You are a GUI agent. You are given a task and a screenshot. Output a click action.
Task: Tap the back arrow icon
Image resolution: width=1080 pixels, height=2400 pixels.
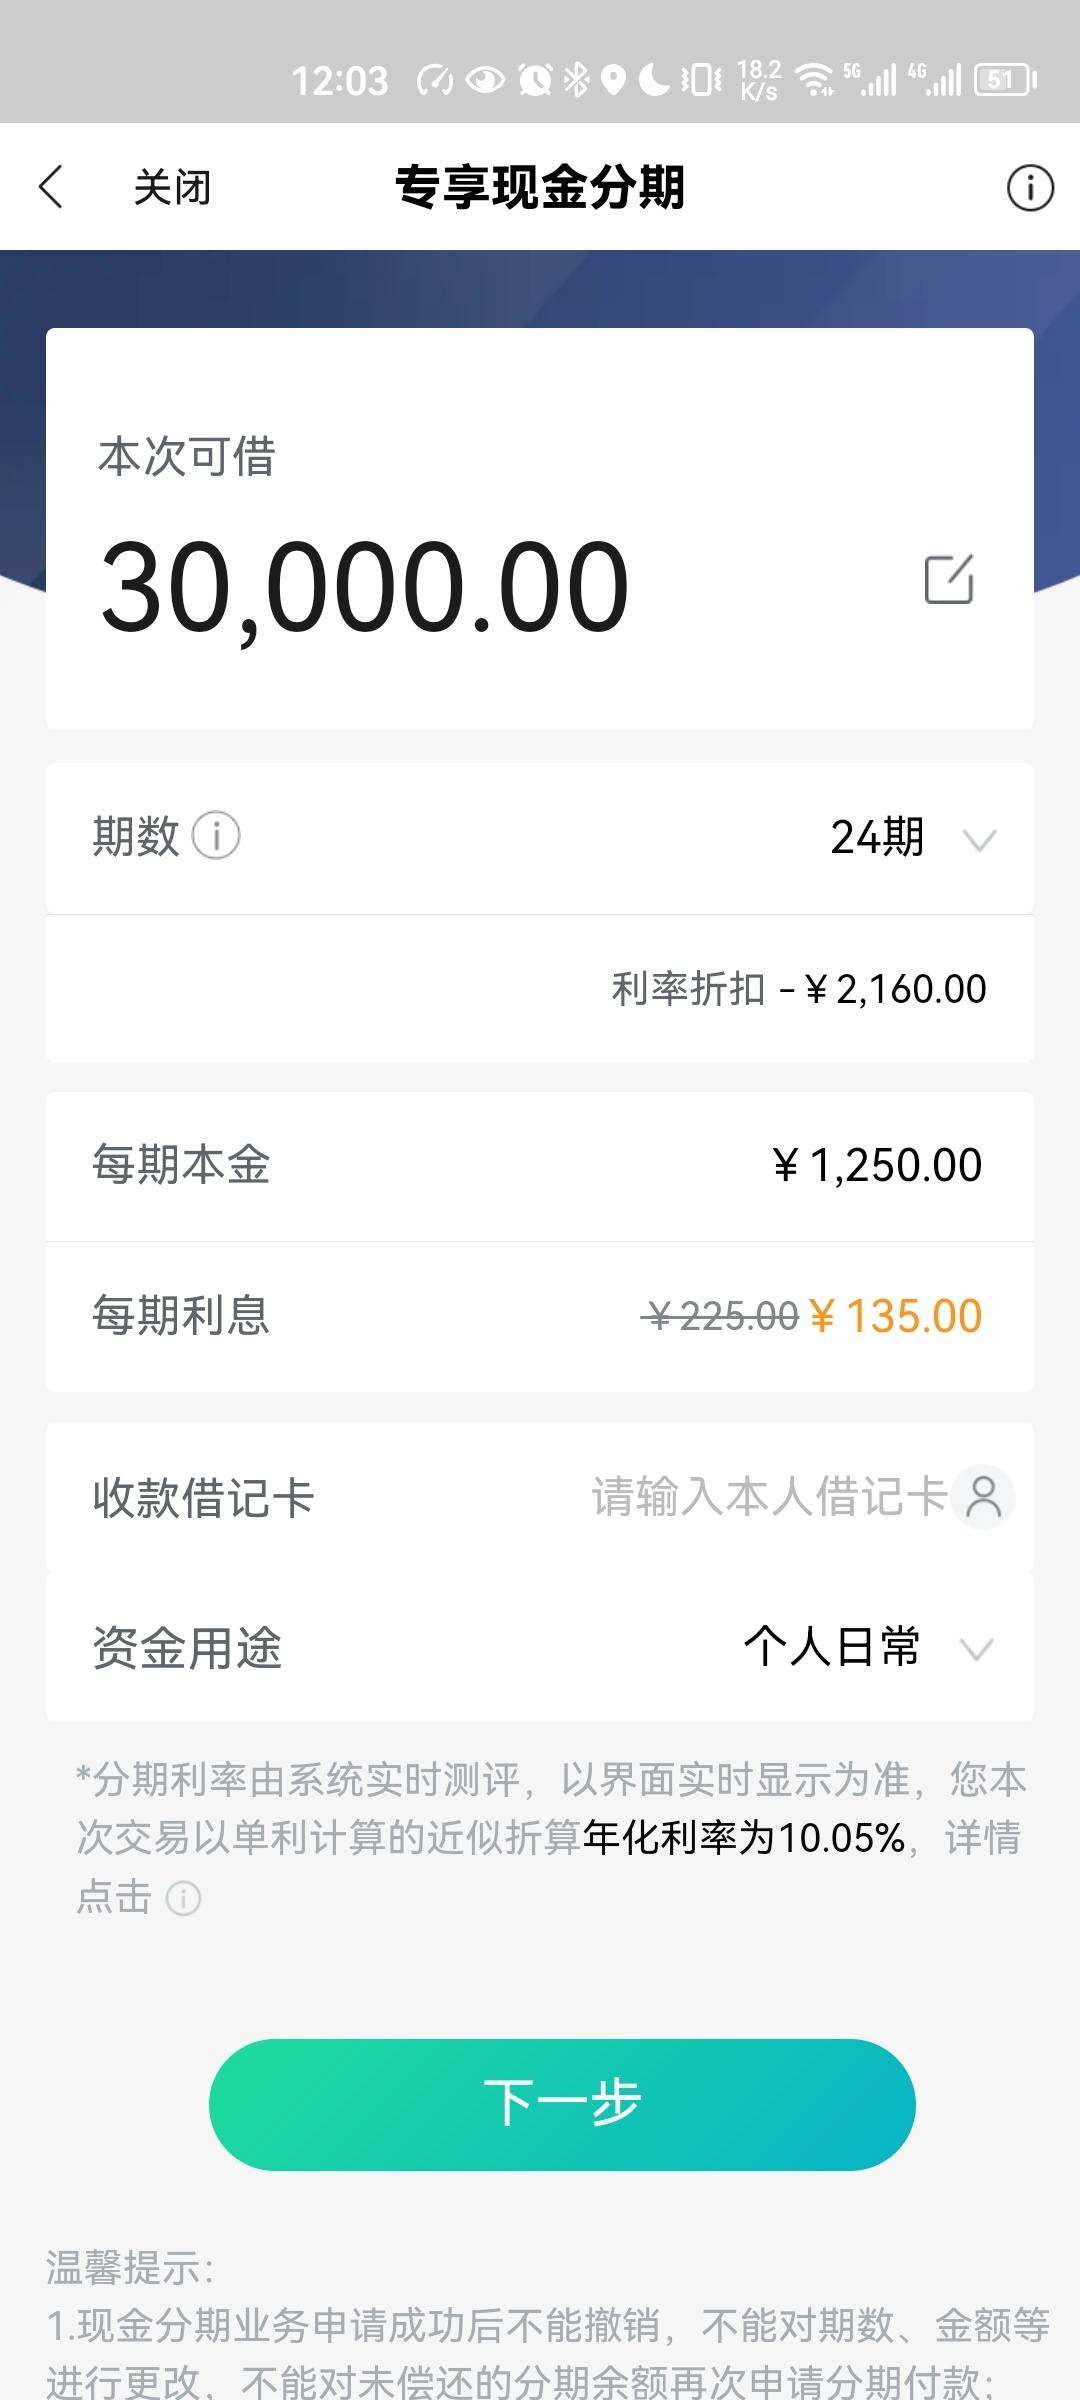point(51,187)
